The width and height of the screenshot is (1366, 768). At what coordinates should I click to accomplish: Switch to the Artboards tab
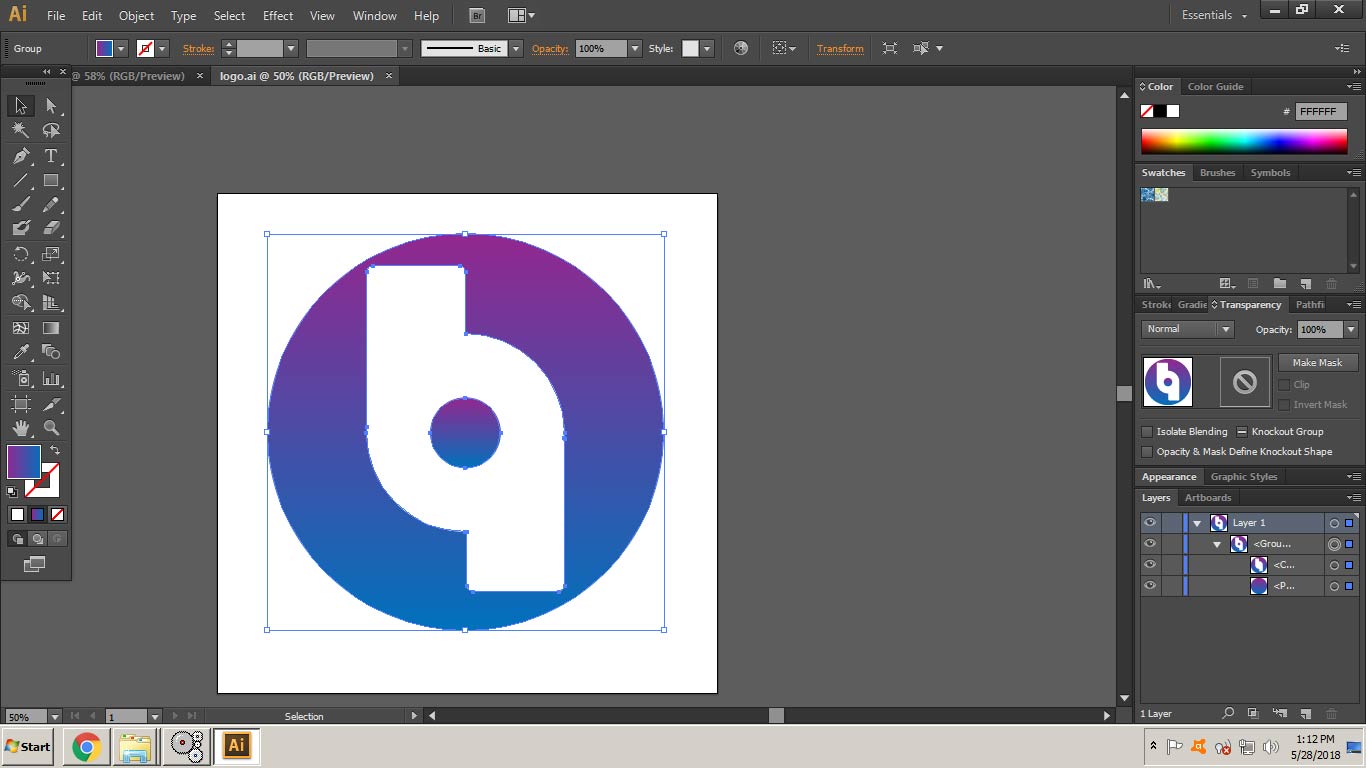point(1208,498)
